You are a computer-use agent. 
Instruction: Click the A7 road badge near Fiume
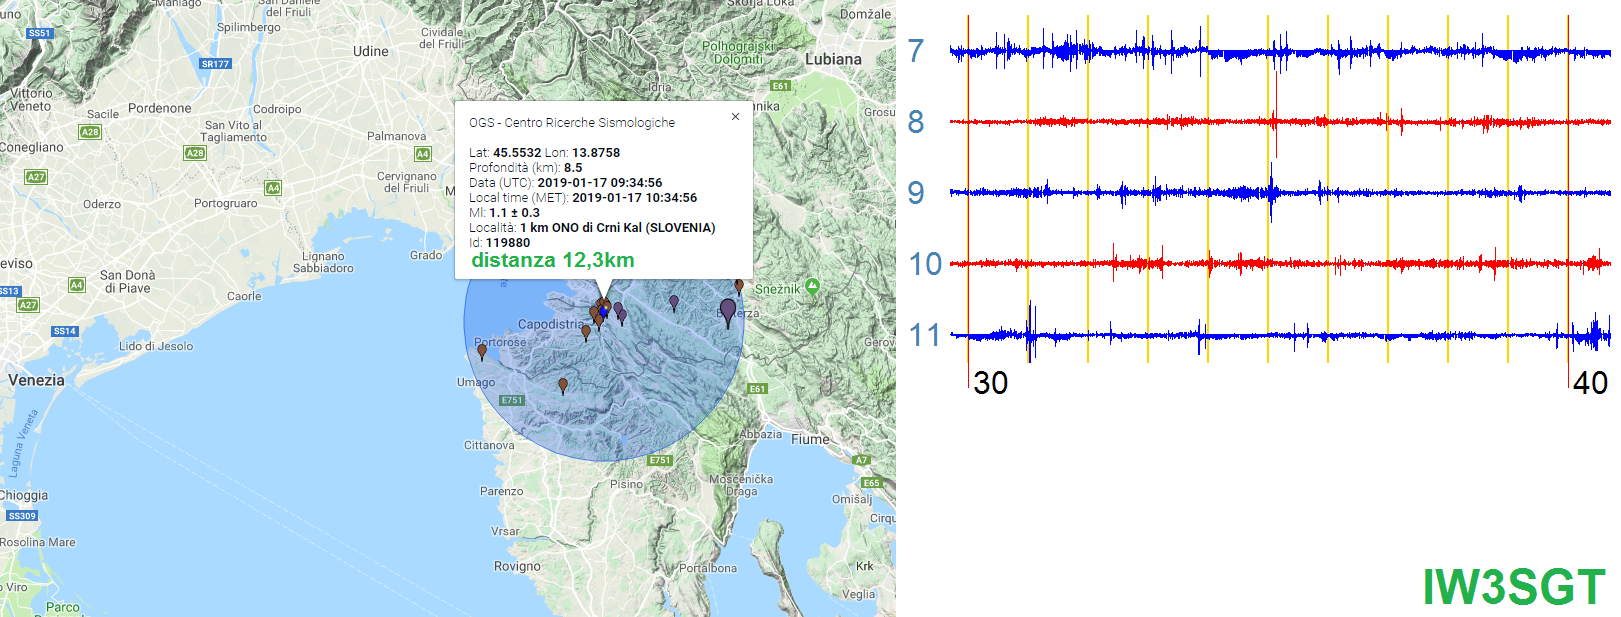click(x=861, y=460)
